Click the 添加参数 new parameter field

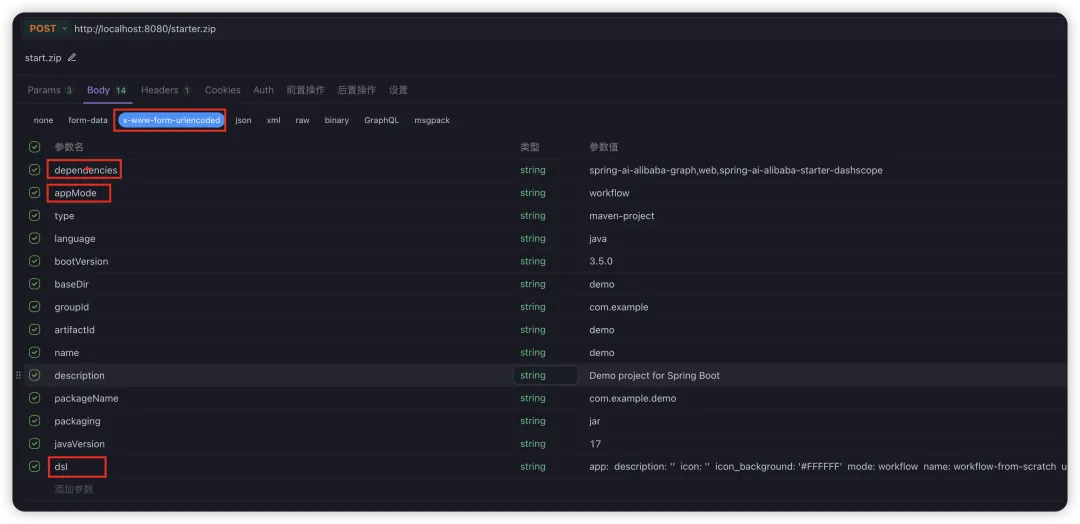click(x=74, y=489)
